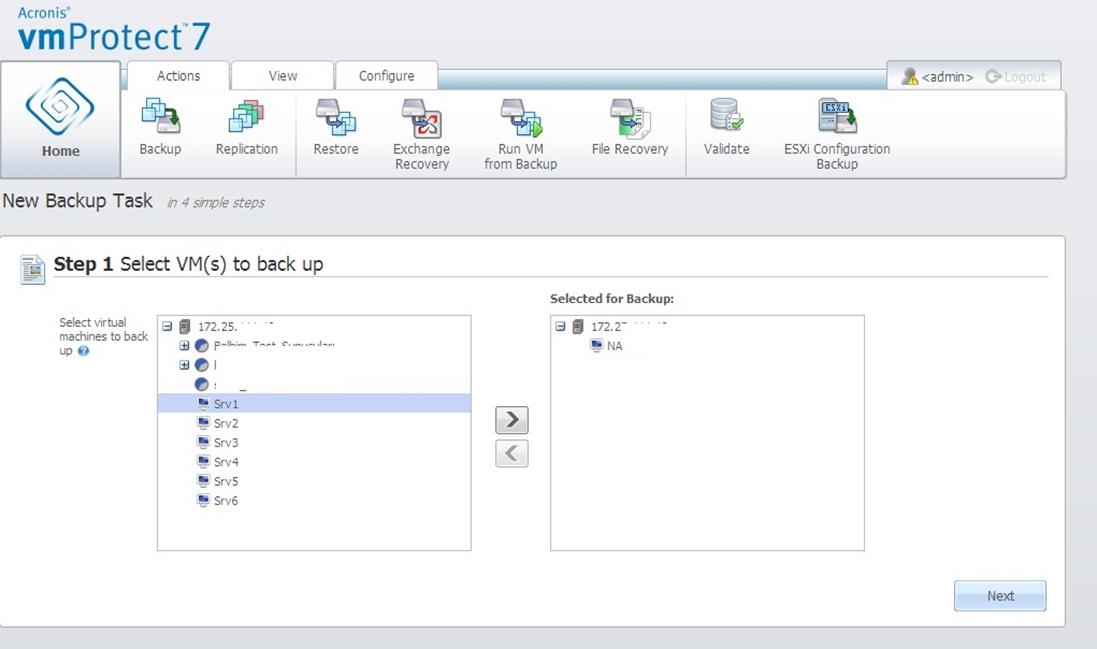Select the 172.25 host row in the source tree
The width and height of the screenshot is (1097, 649).
(314, 327)
